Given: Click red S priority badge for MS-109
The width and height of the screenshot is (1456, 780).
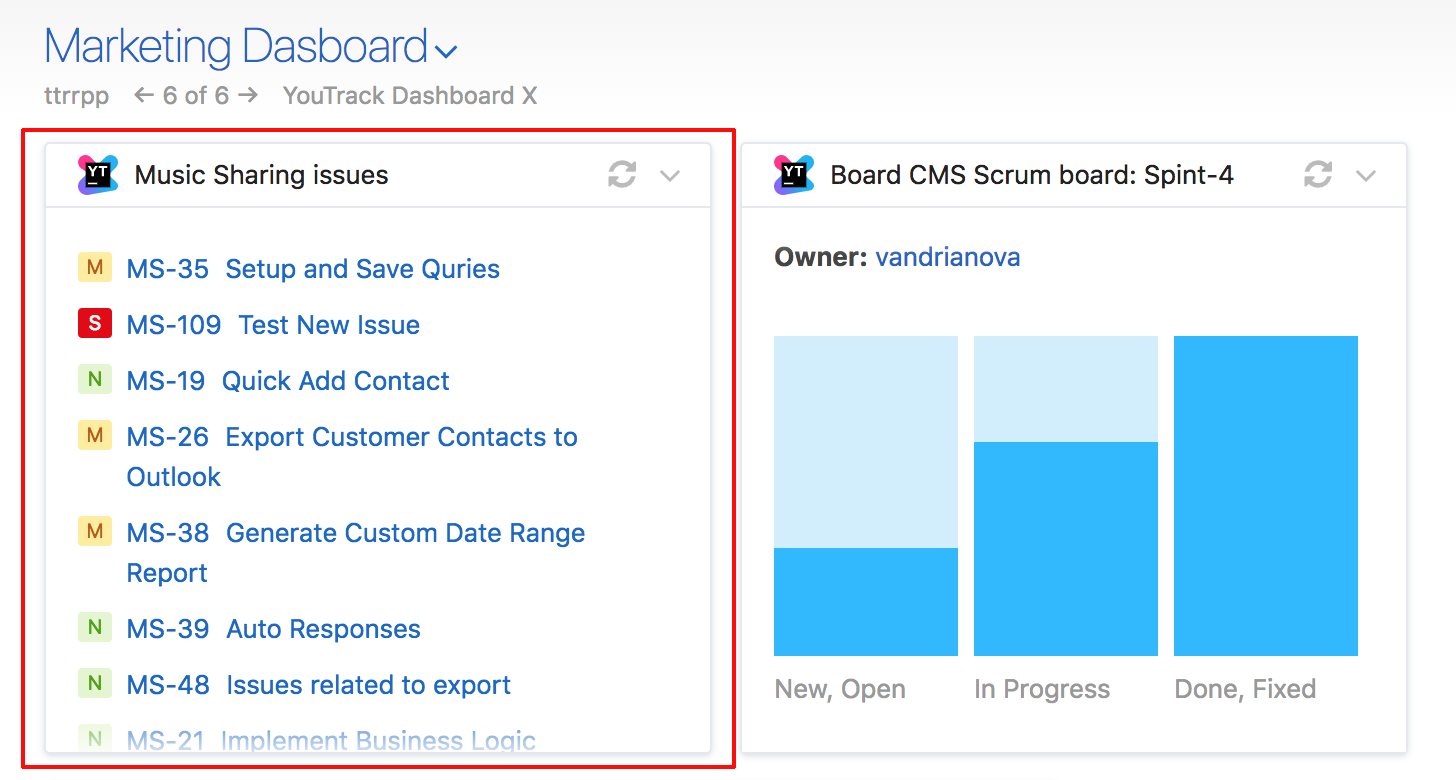Looking at the screenshot, I should pos(94,324).
